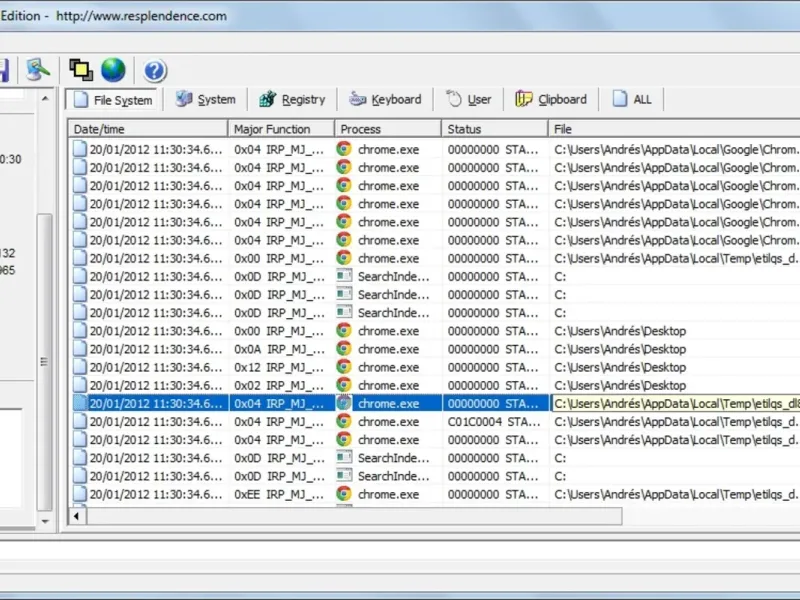
Task: Click the Chrome icon in the C01C0004 row
Action: pyautogui.click(x=344, y=421)
